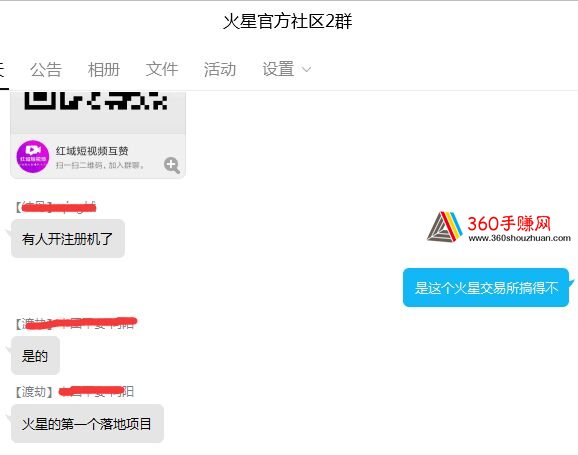The width and height of the screenshot is (578, 455).
Task: Expand the chevron next to 设置
Action: click(x=306, y=69)
